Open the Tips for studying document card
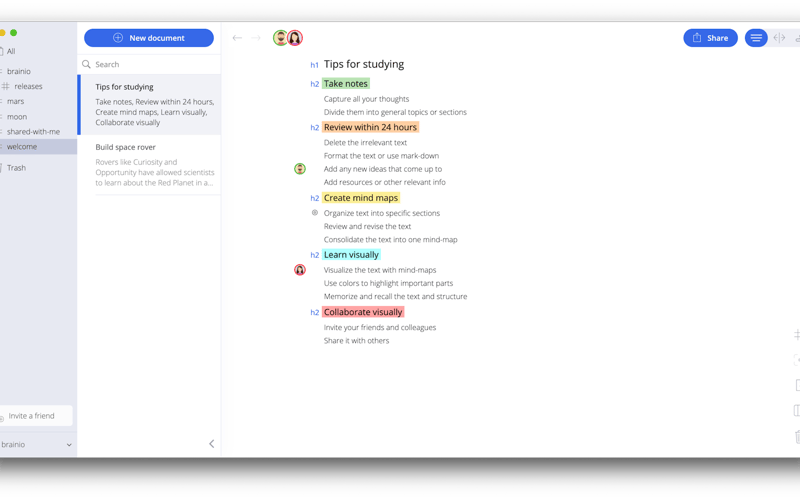800x500 pixels. [149, 105]
